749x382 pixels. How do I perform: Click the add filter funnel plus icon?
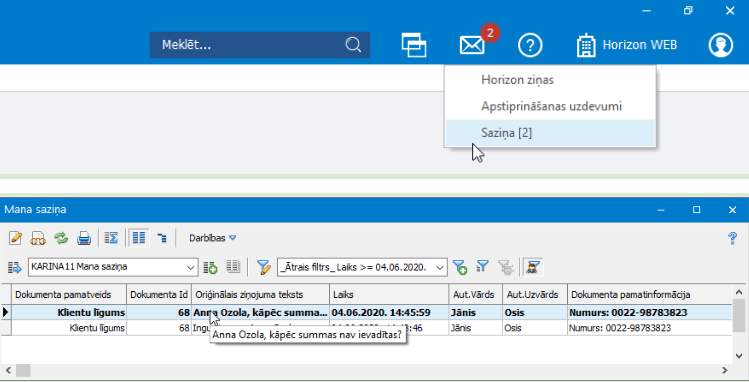pos(460,267)
